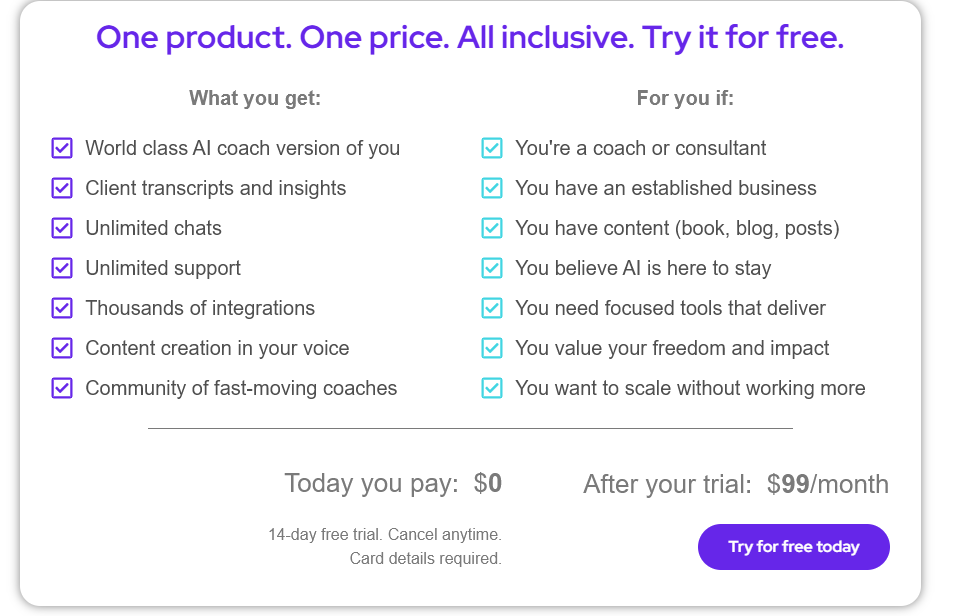Screen dimensions: 964x616
Task: Toggle the 'You're a coach or consultant' checkbox
Action: pos(492,148)
